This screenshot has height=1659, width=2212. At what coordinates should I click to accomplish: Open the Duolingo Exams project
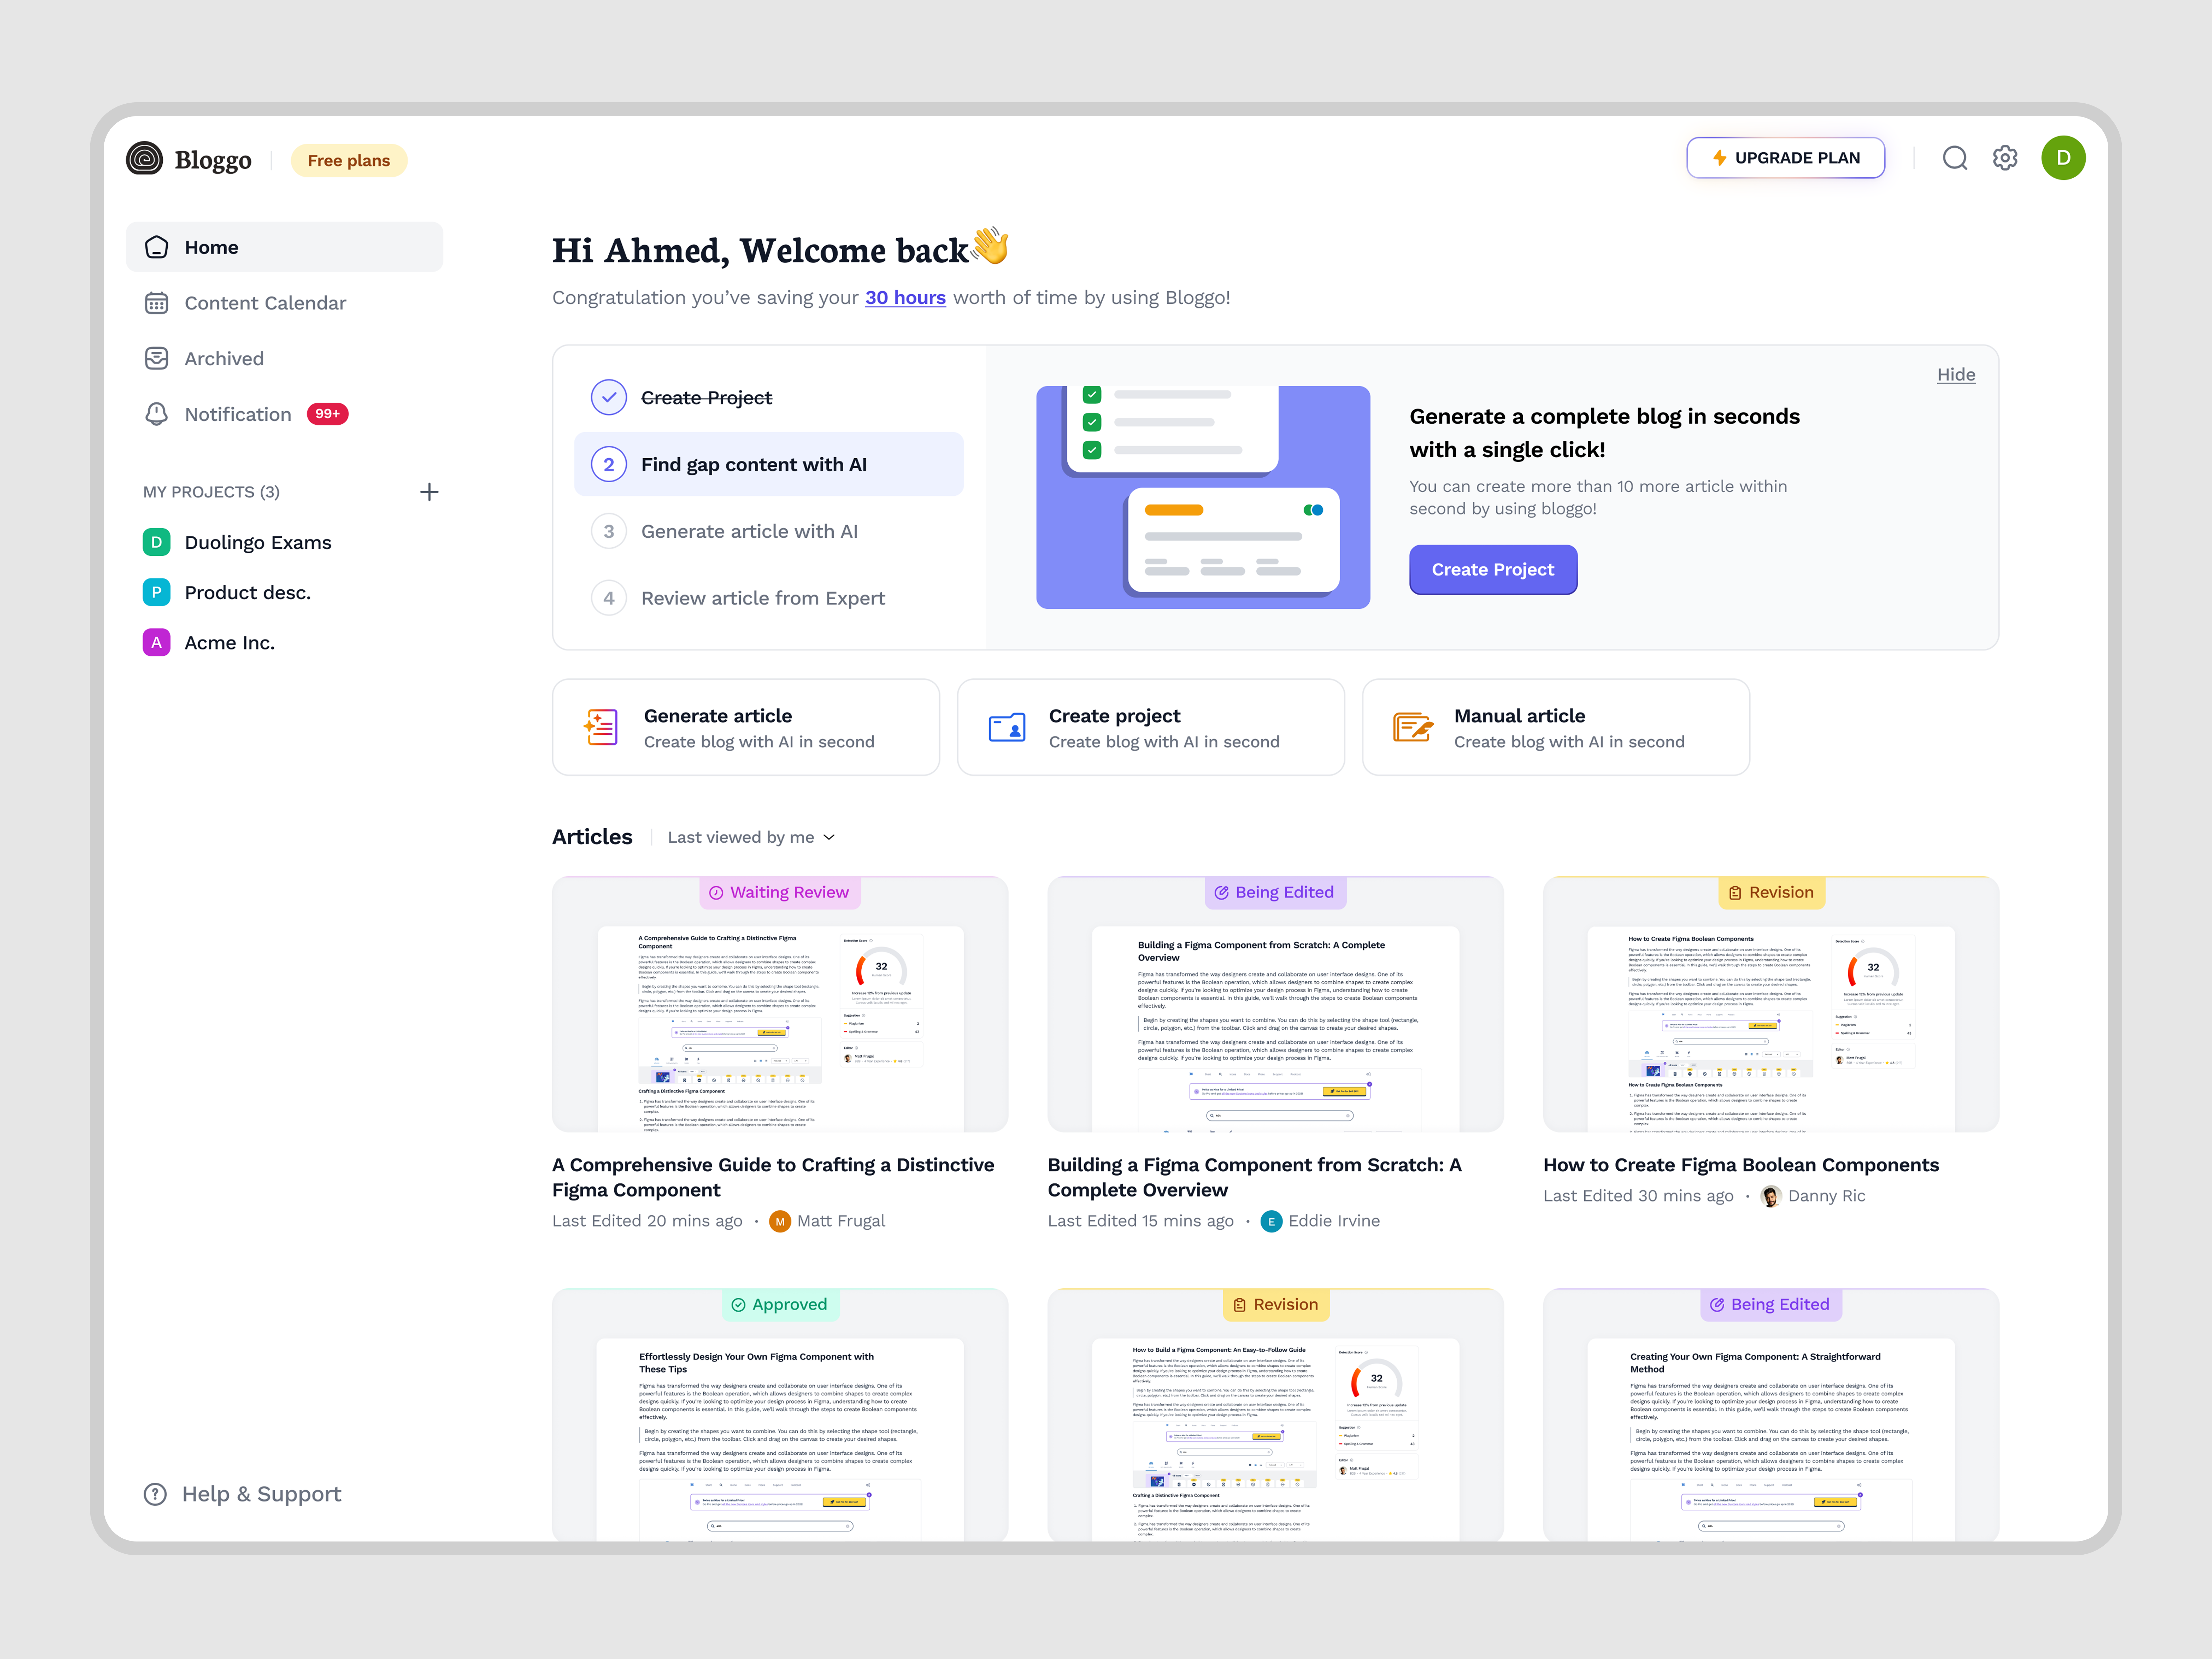pos(258,542)
